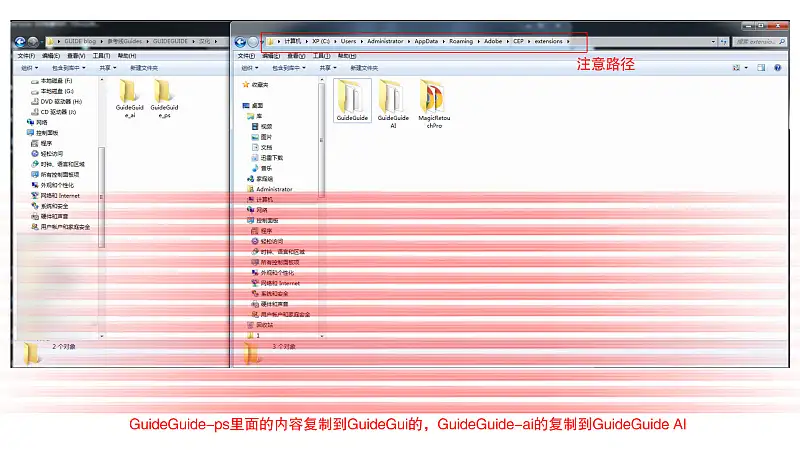The image size is (800, 450).
Task: Open 组织 dropdown in extensions window
Action: coord(249,68)
